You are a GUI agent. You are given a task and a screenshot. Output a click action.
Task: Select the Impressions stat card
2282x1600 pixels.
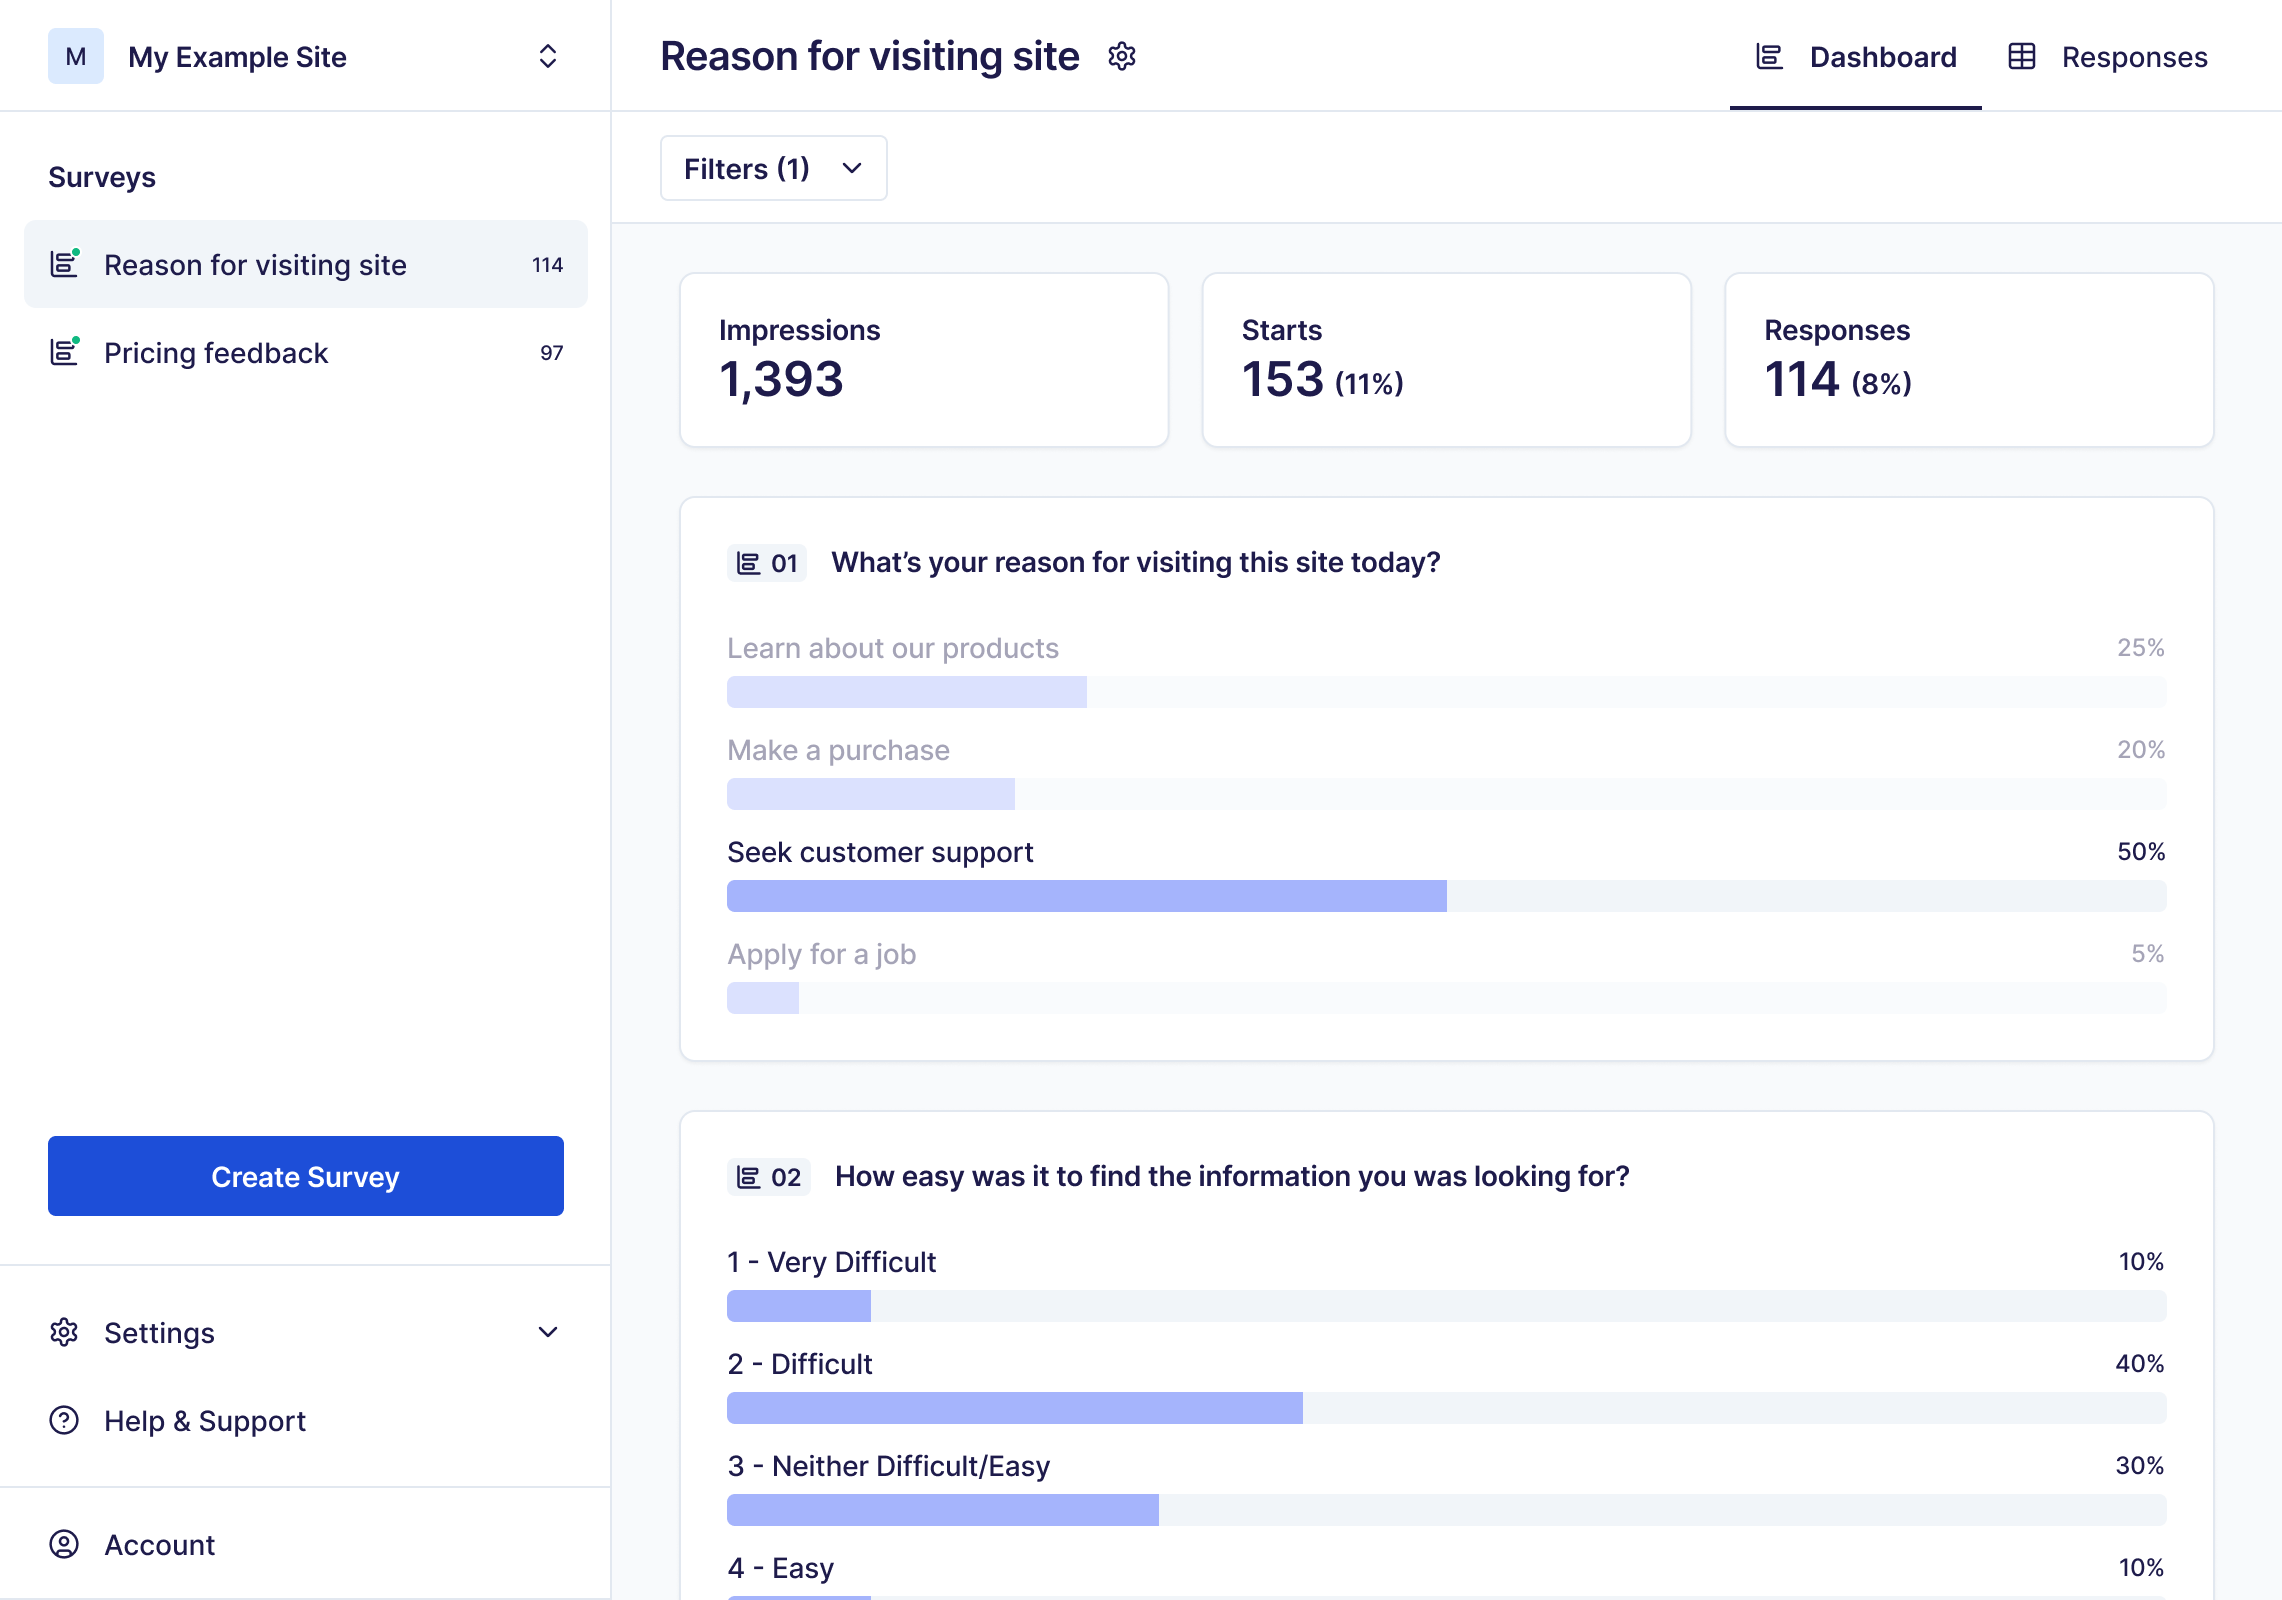922,359
